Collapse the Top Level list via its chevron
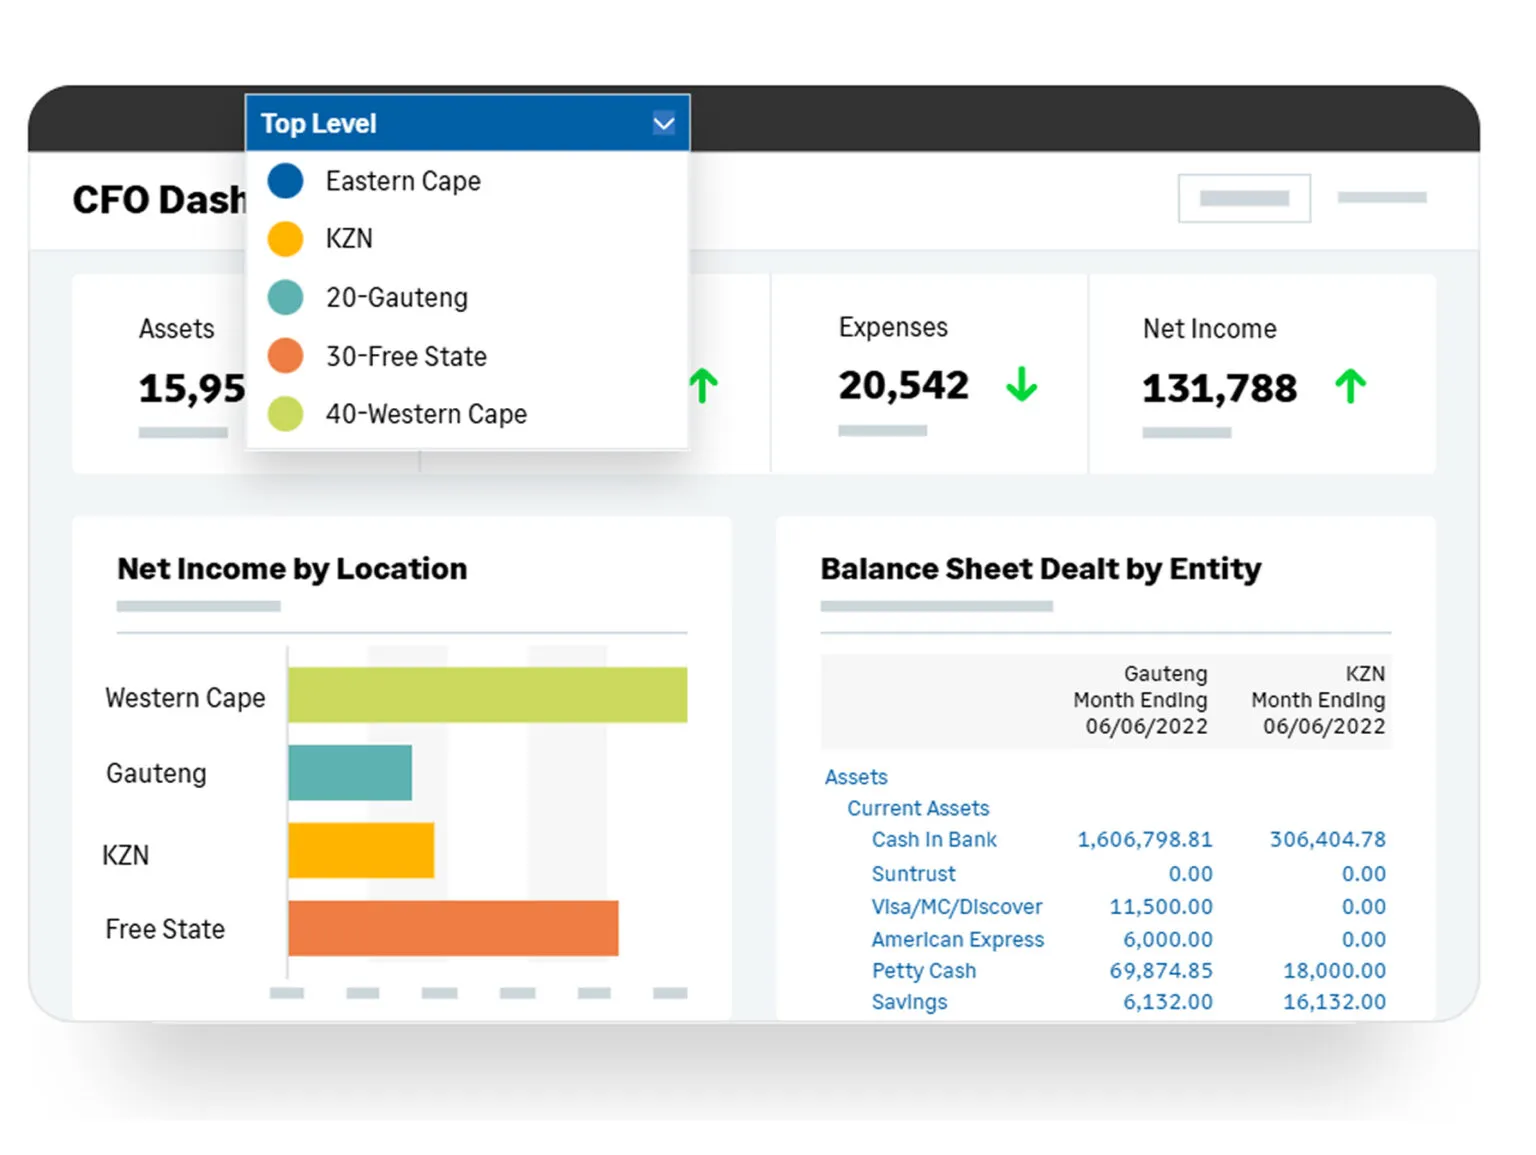Viewport: 1536px width, 1155px height. pos(663,122)
